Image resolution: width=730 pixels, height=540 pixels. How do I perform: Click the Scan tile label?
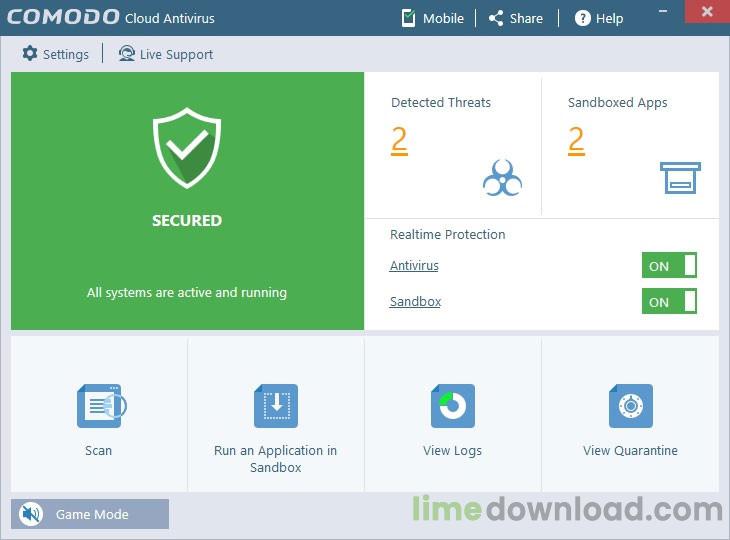coord(98,450)
